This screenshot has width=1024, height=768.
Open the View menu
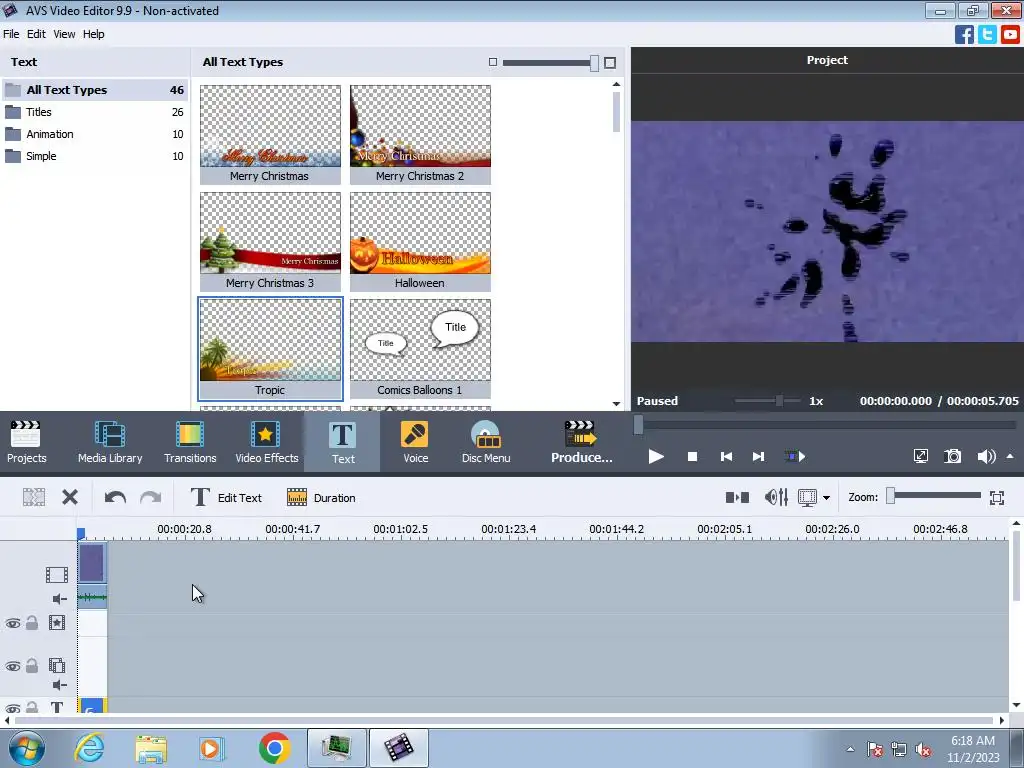point(64,34)
